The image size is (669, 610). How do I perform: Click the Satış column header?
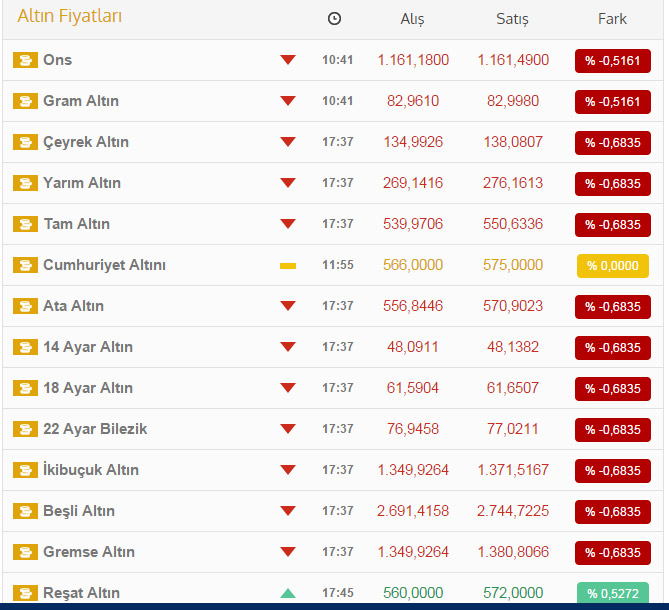point(512,19)
